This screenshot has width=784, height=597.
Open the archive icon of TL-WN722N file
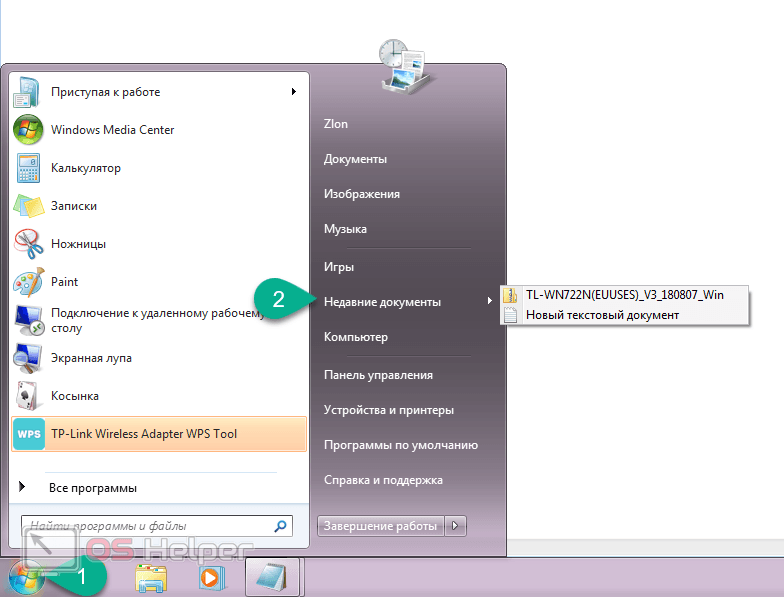510,295
